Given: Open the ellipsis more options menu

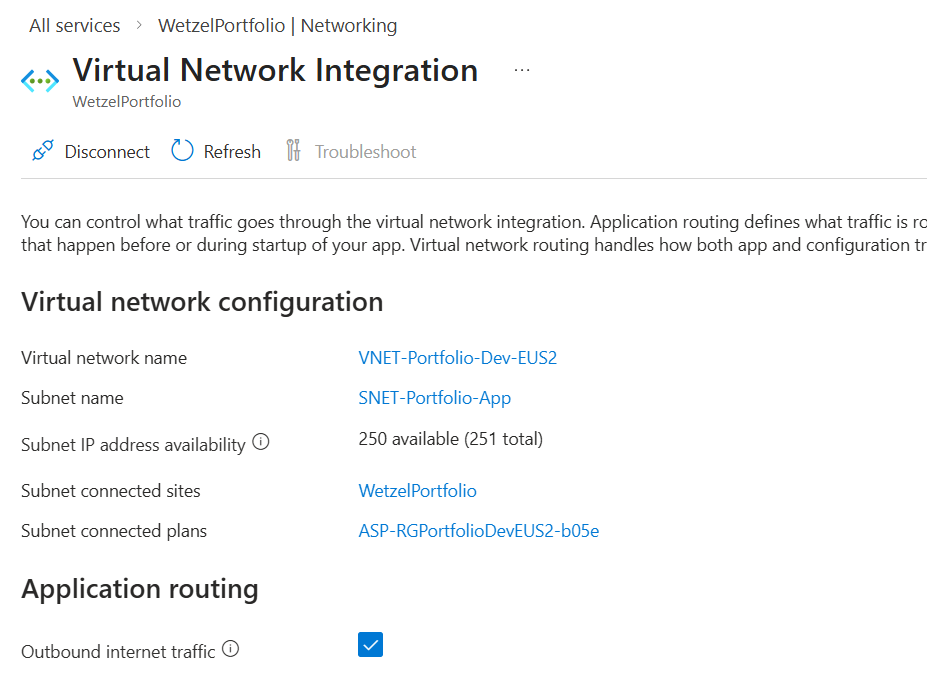Looking at the screenshot, I should point(521,70).
